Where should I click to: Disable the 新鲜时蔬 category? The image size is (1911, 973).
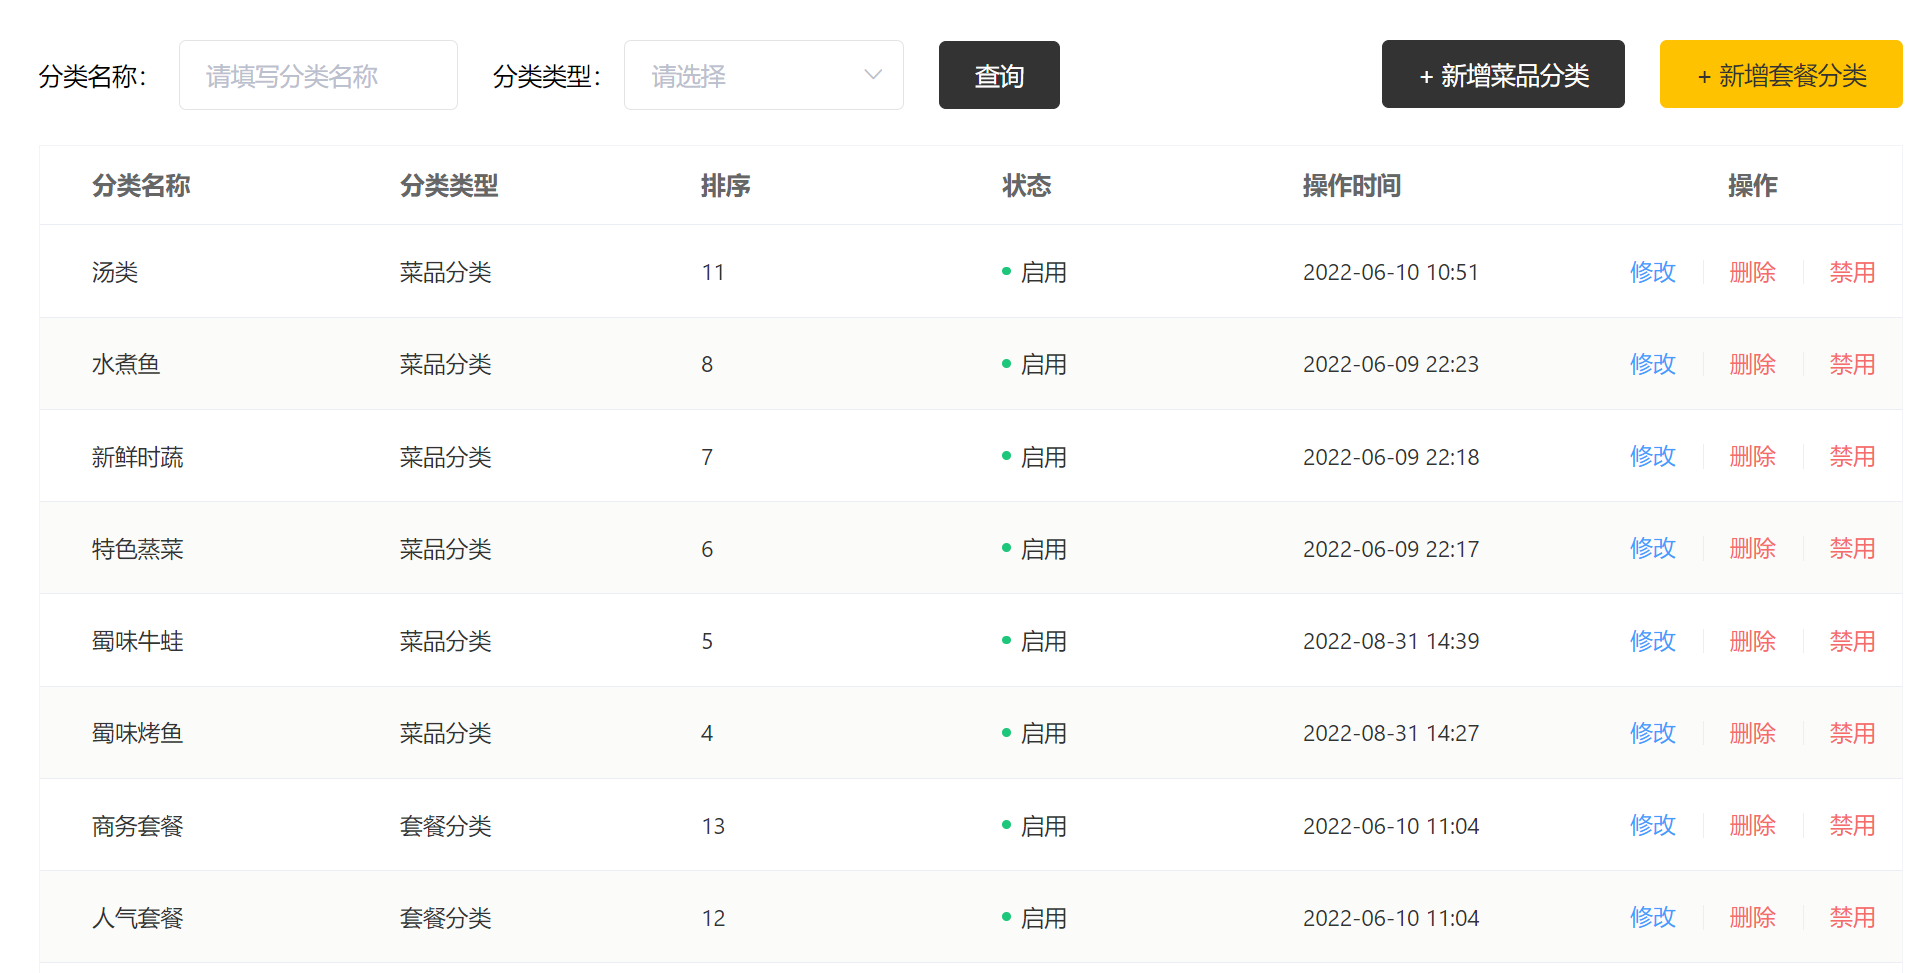click(1851, 457)
